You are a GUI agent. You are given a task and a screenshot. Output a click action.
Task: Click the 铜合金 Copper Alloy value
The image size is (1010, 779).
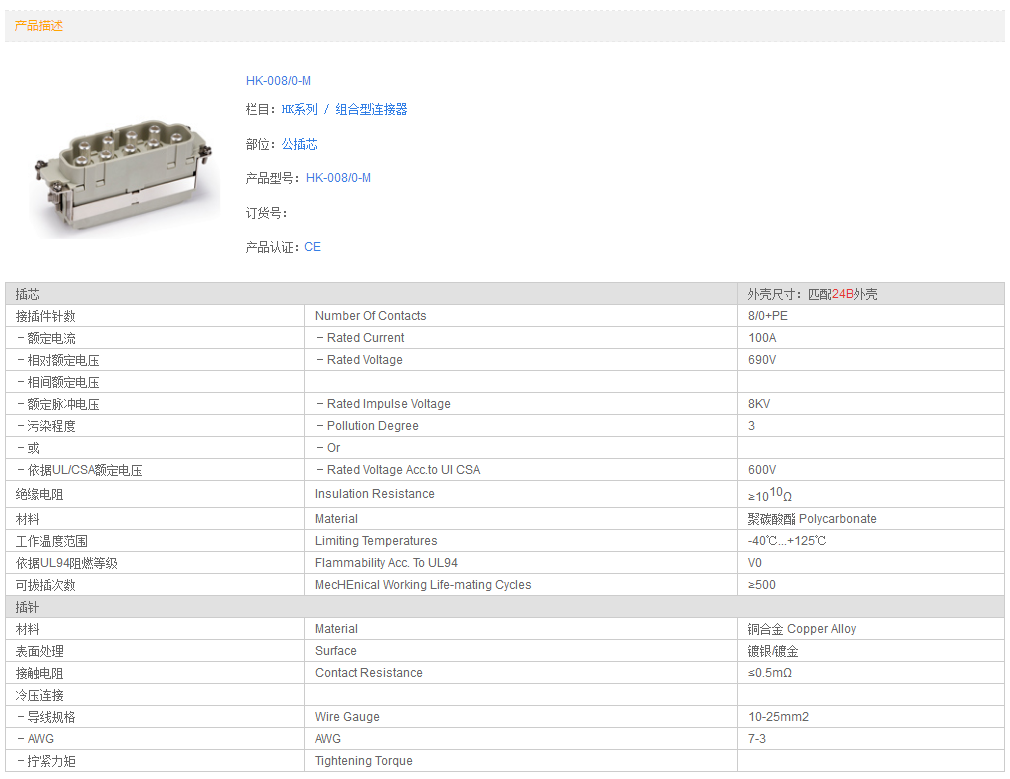[x=801, y=629]
